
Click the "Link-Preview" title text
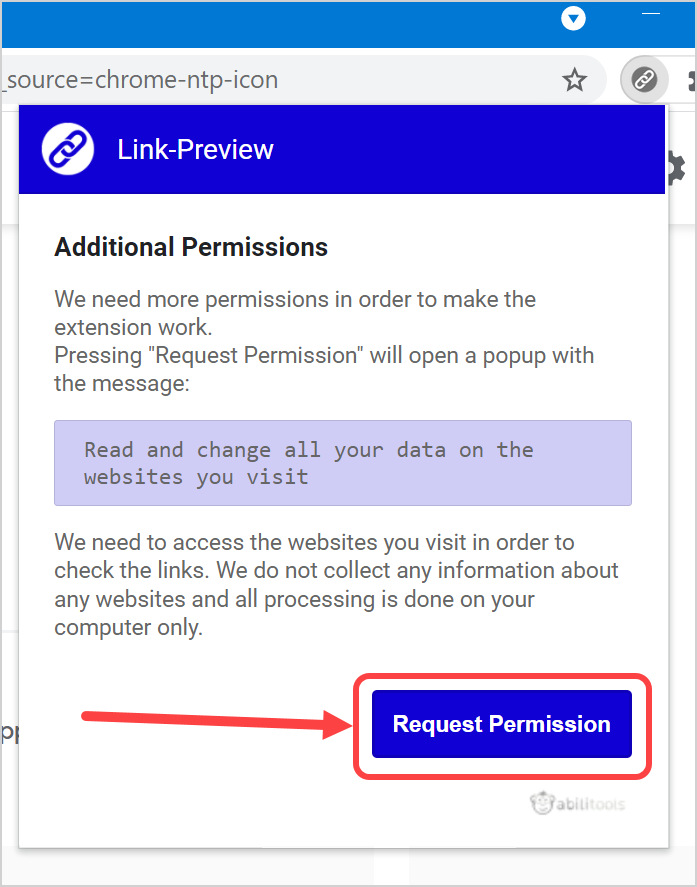pos(195,150)
